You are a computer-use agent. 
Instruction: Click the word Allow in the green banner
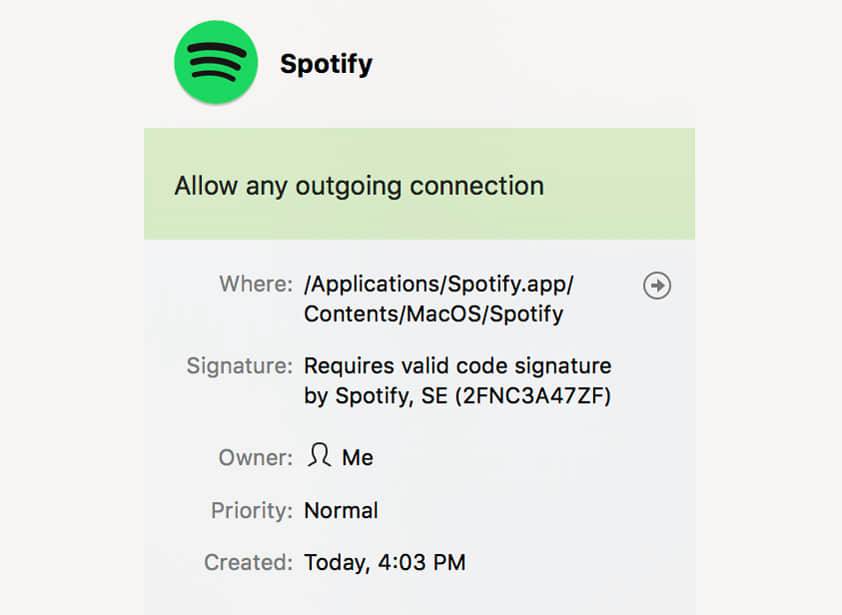pyautogui.click(x=206, y=186)
